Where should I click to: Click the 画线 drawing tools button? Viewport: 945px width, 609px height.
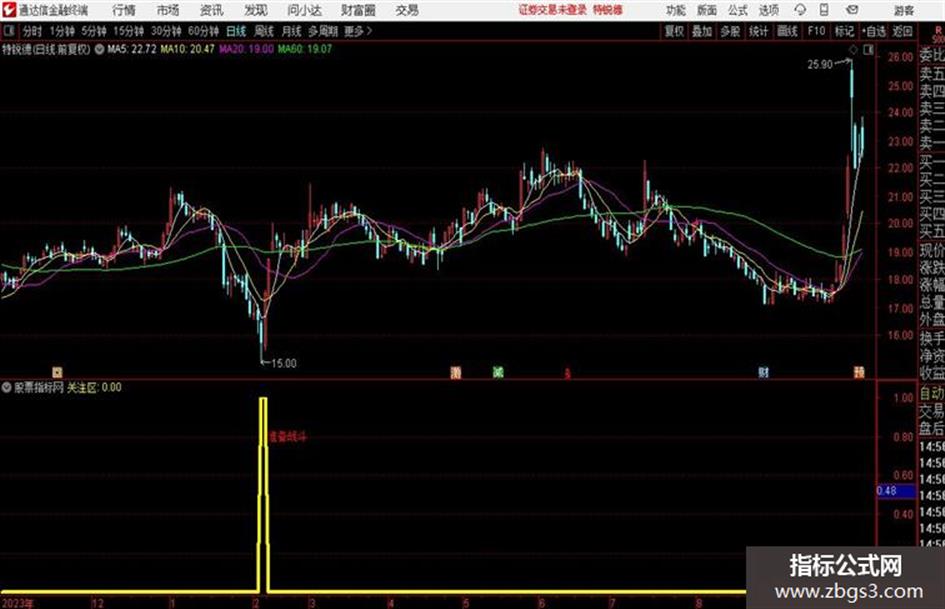point(787,31)
